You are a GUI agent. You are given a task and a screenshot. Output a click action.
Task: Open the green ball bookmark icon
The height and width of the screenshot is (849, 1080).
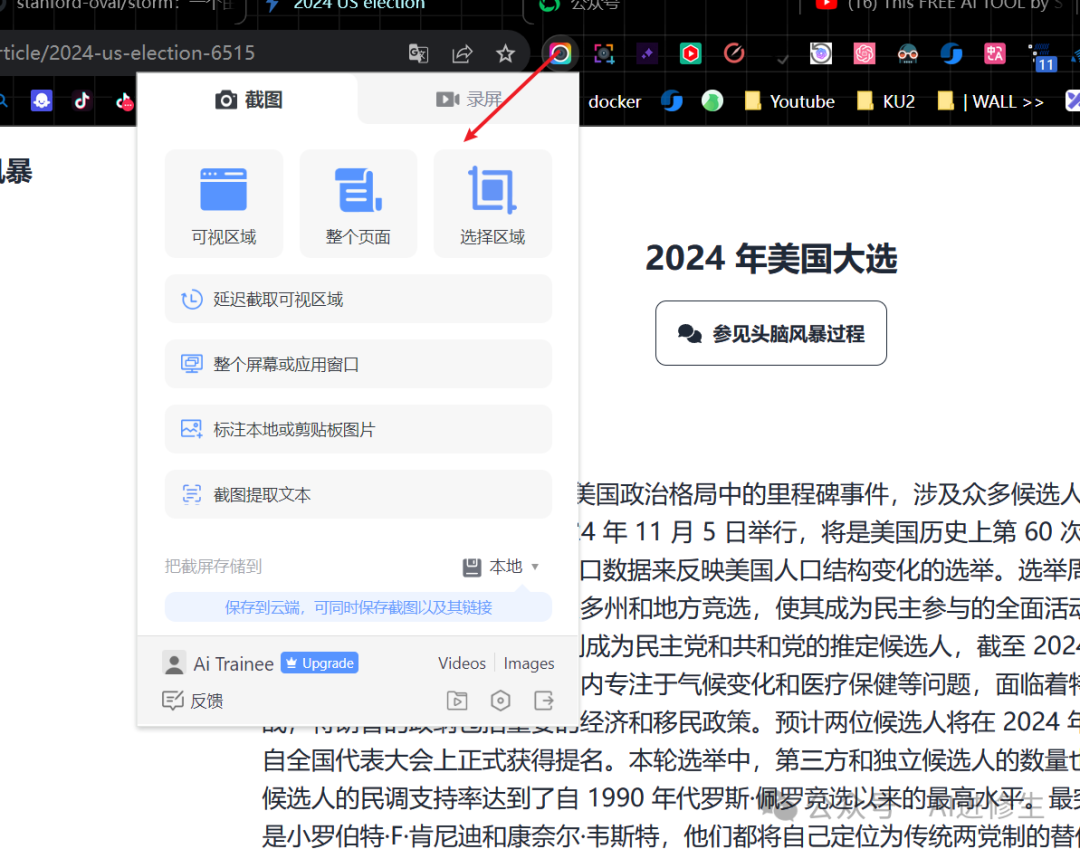(x=712, y=101)
